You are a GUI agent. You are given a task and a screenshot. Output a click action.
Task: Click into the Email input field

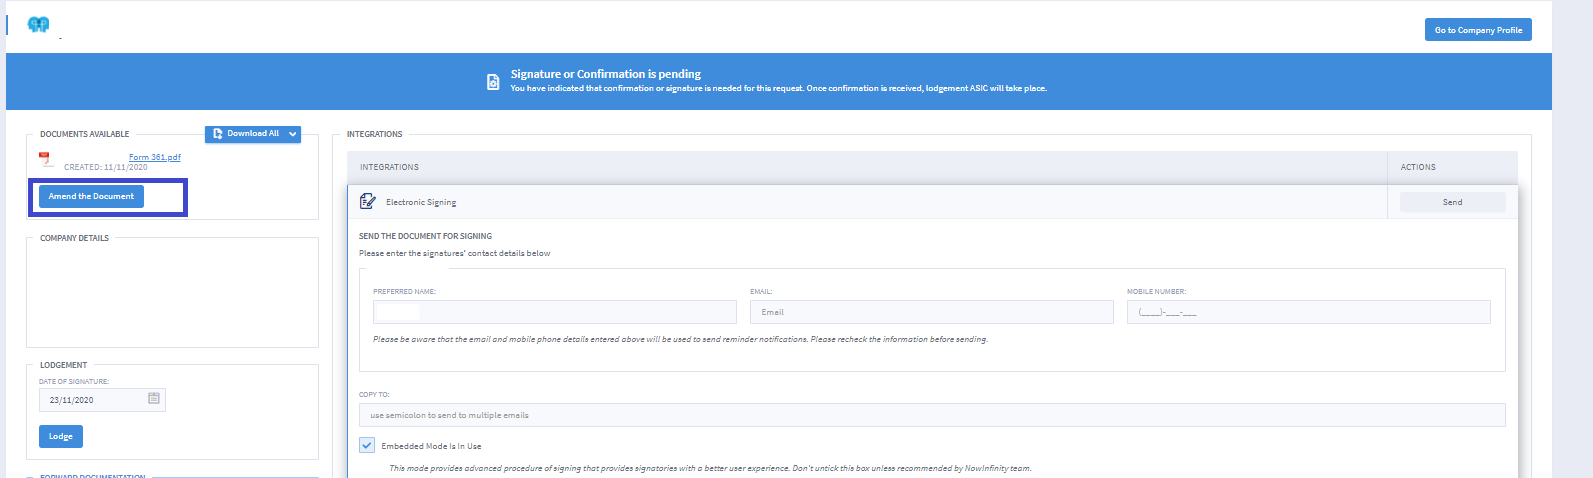click(x=931, y=312)
